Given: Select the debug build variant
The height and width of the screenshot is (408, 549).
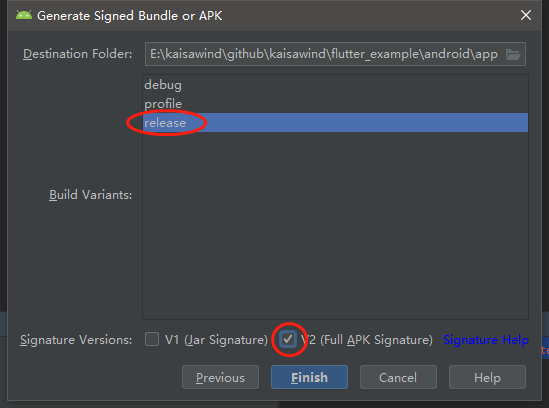Looking at the screenshot, I should pyautogui.click(x=335, y=85).
